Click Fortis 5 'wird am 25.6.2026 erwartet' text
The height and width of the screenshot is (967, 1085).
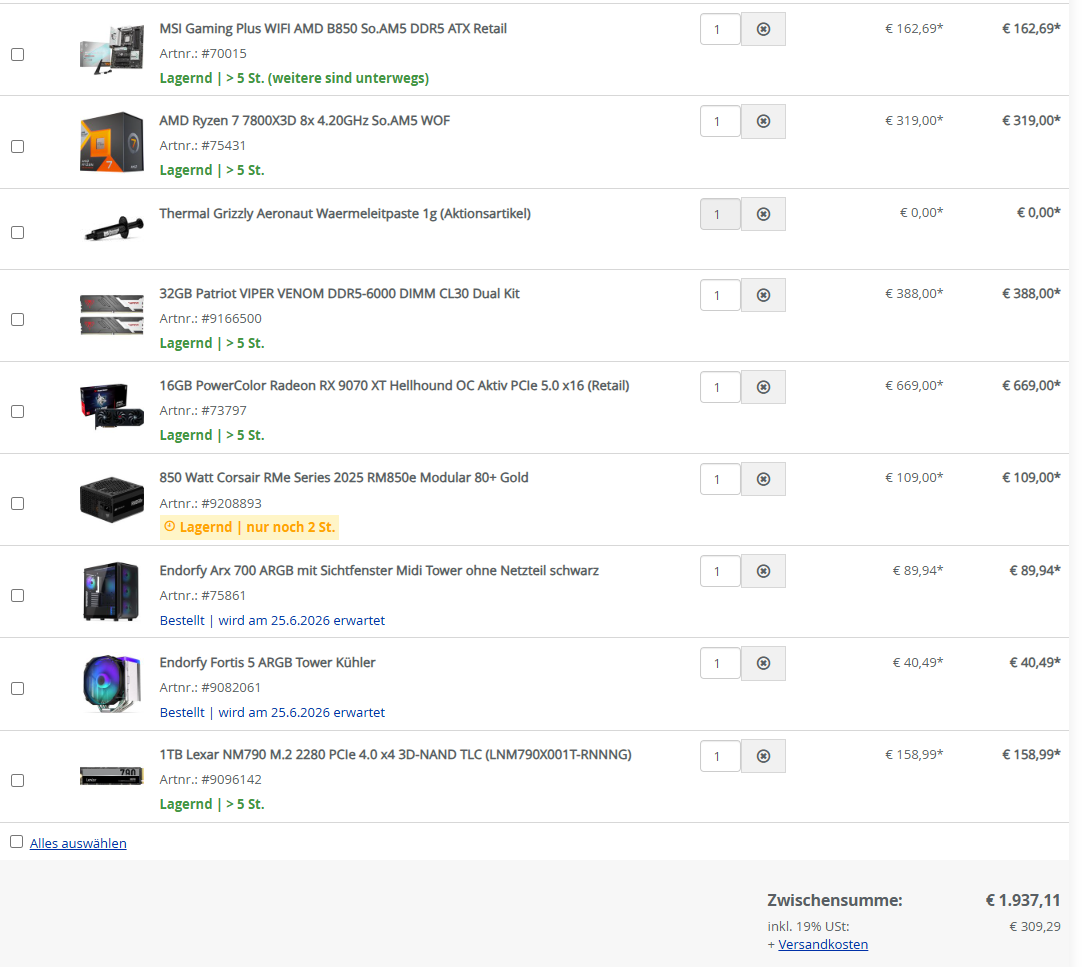click(302, 712)
